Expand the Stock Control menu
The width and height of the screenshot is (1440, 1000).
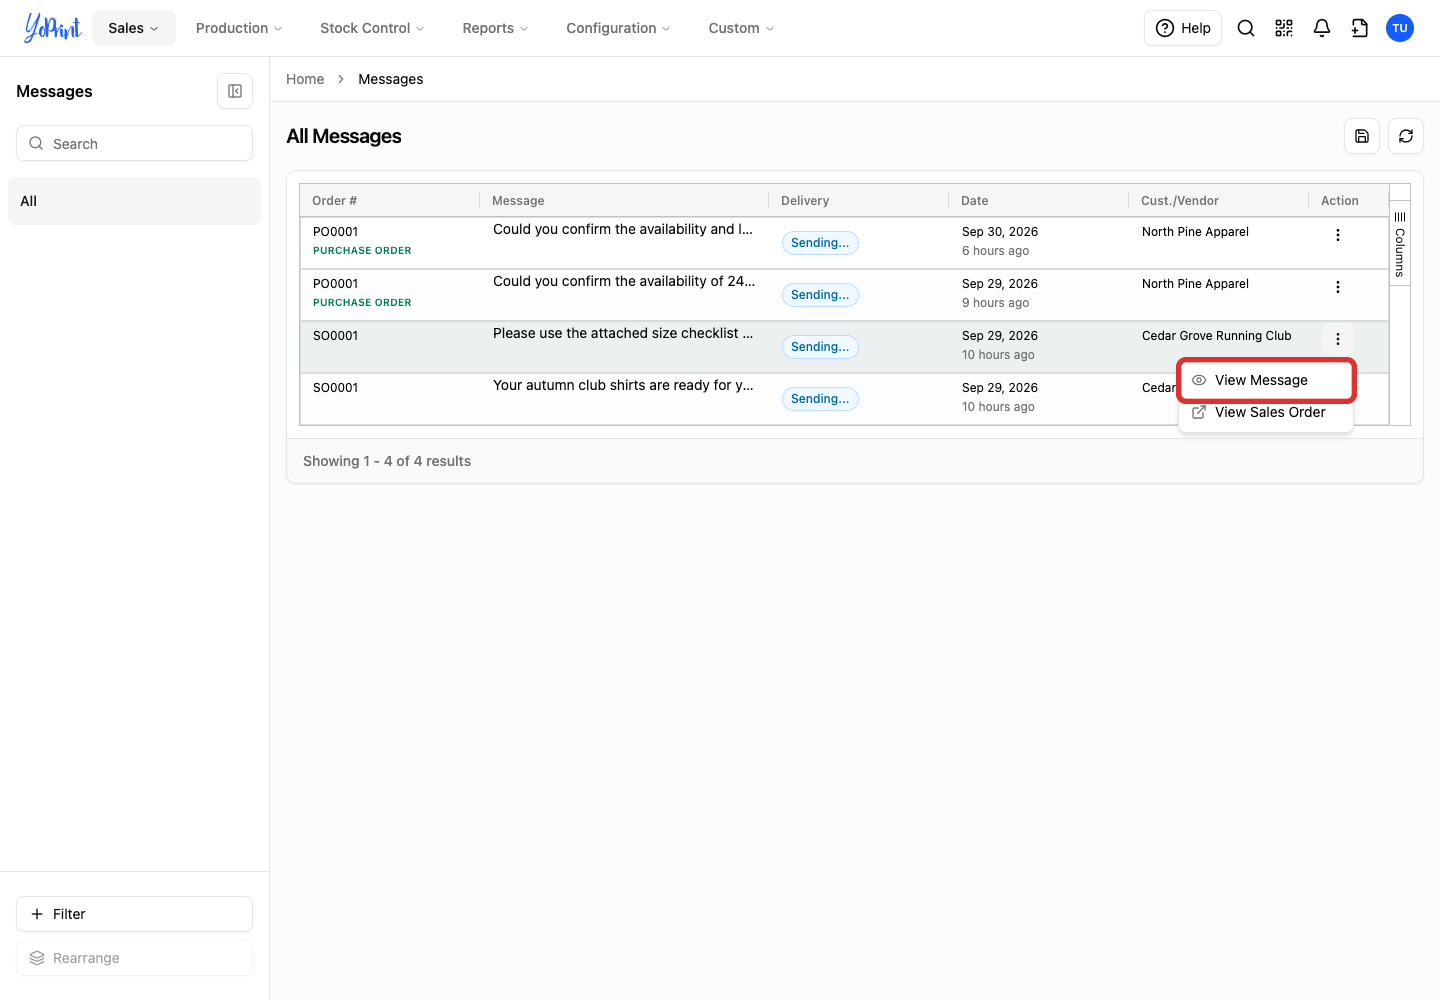coord(372,28)
